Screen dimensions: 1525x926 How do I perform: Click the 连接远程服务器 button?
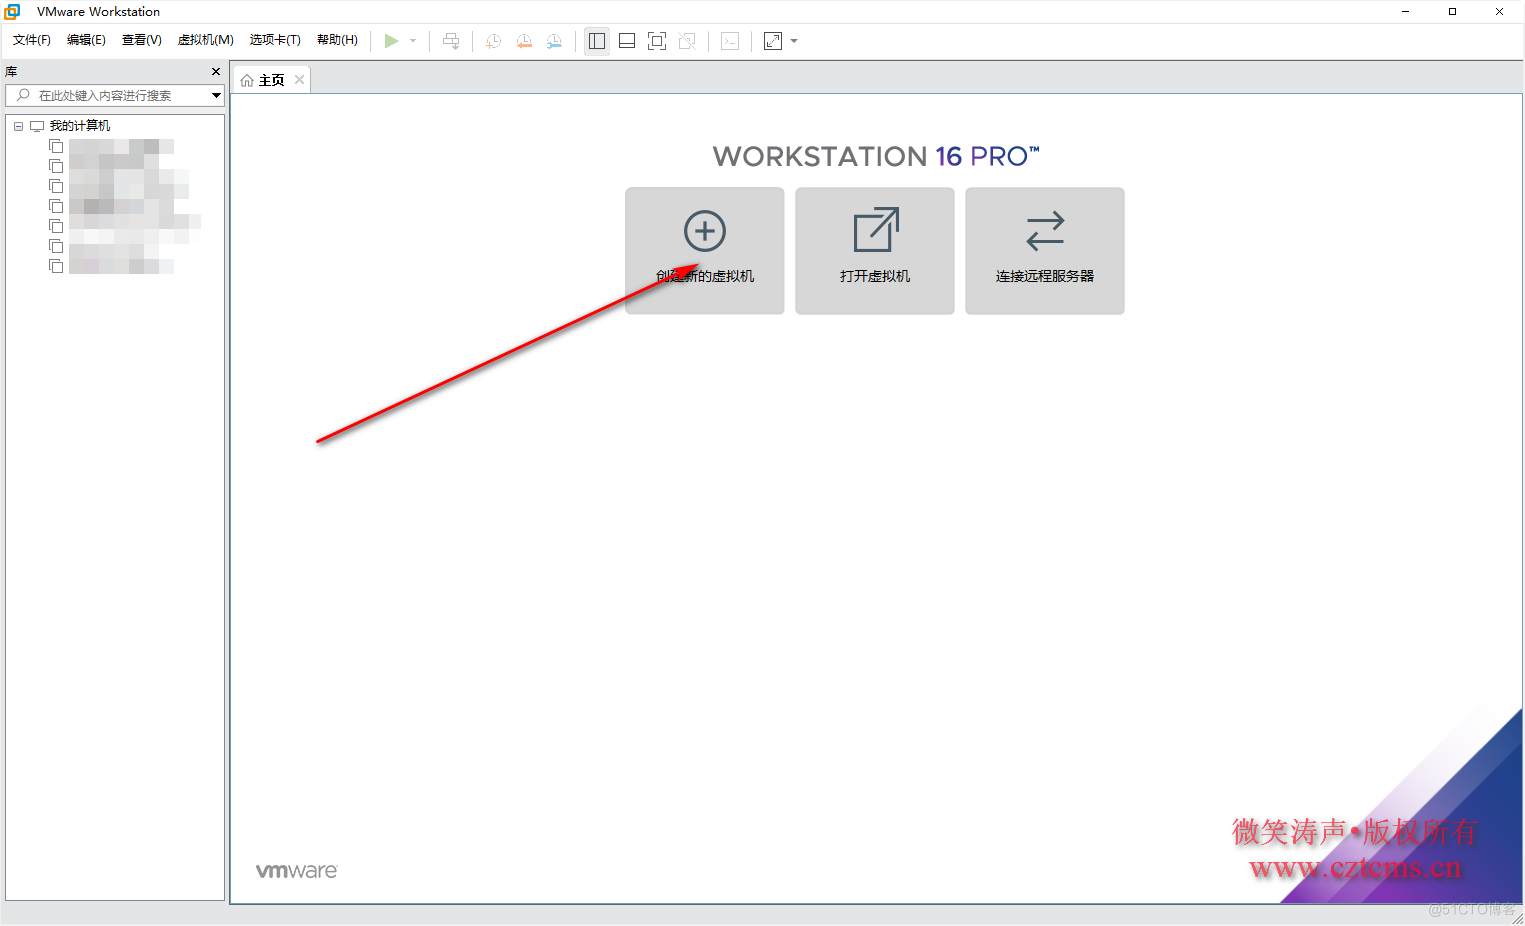[1045, 251]
